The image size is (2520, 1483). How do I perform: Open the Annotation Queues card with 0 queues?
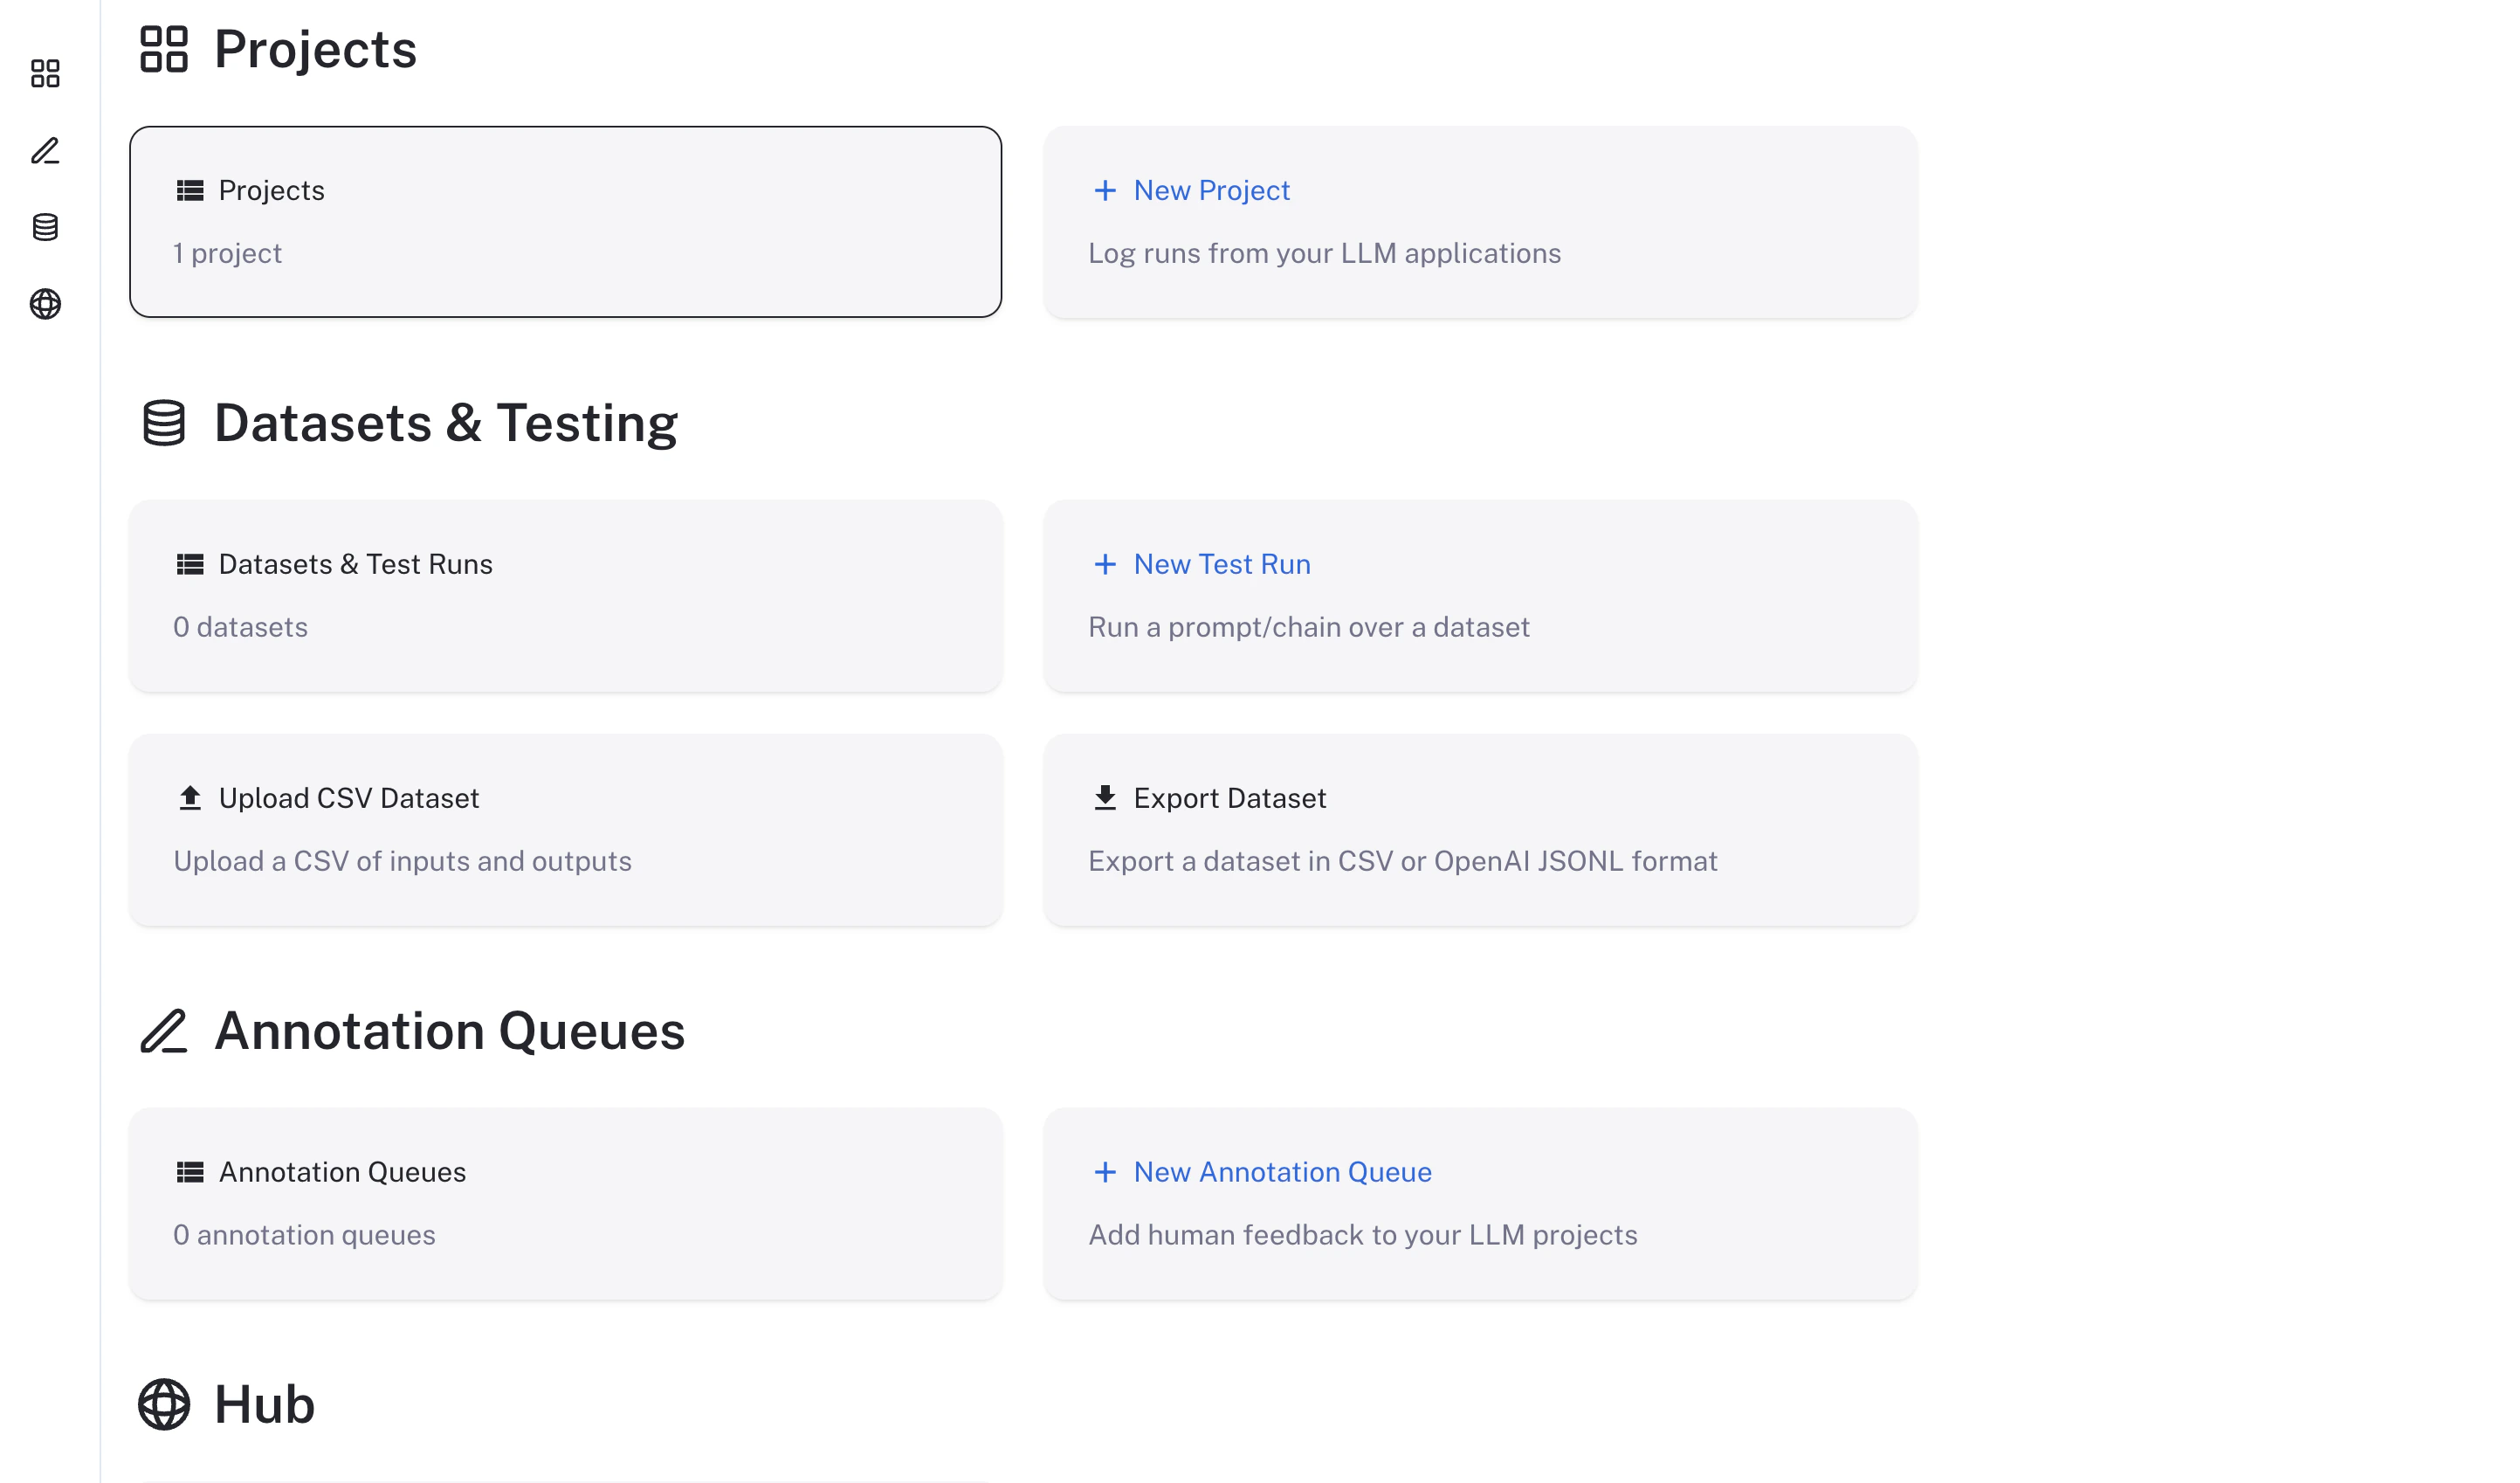point(566,1204)
